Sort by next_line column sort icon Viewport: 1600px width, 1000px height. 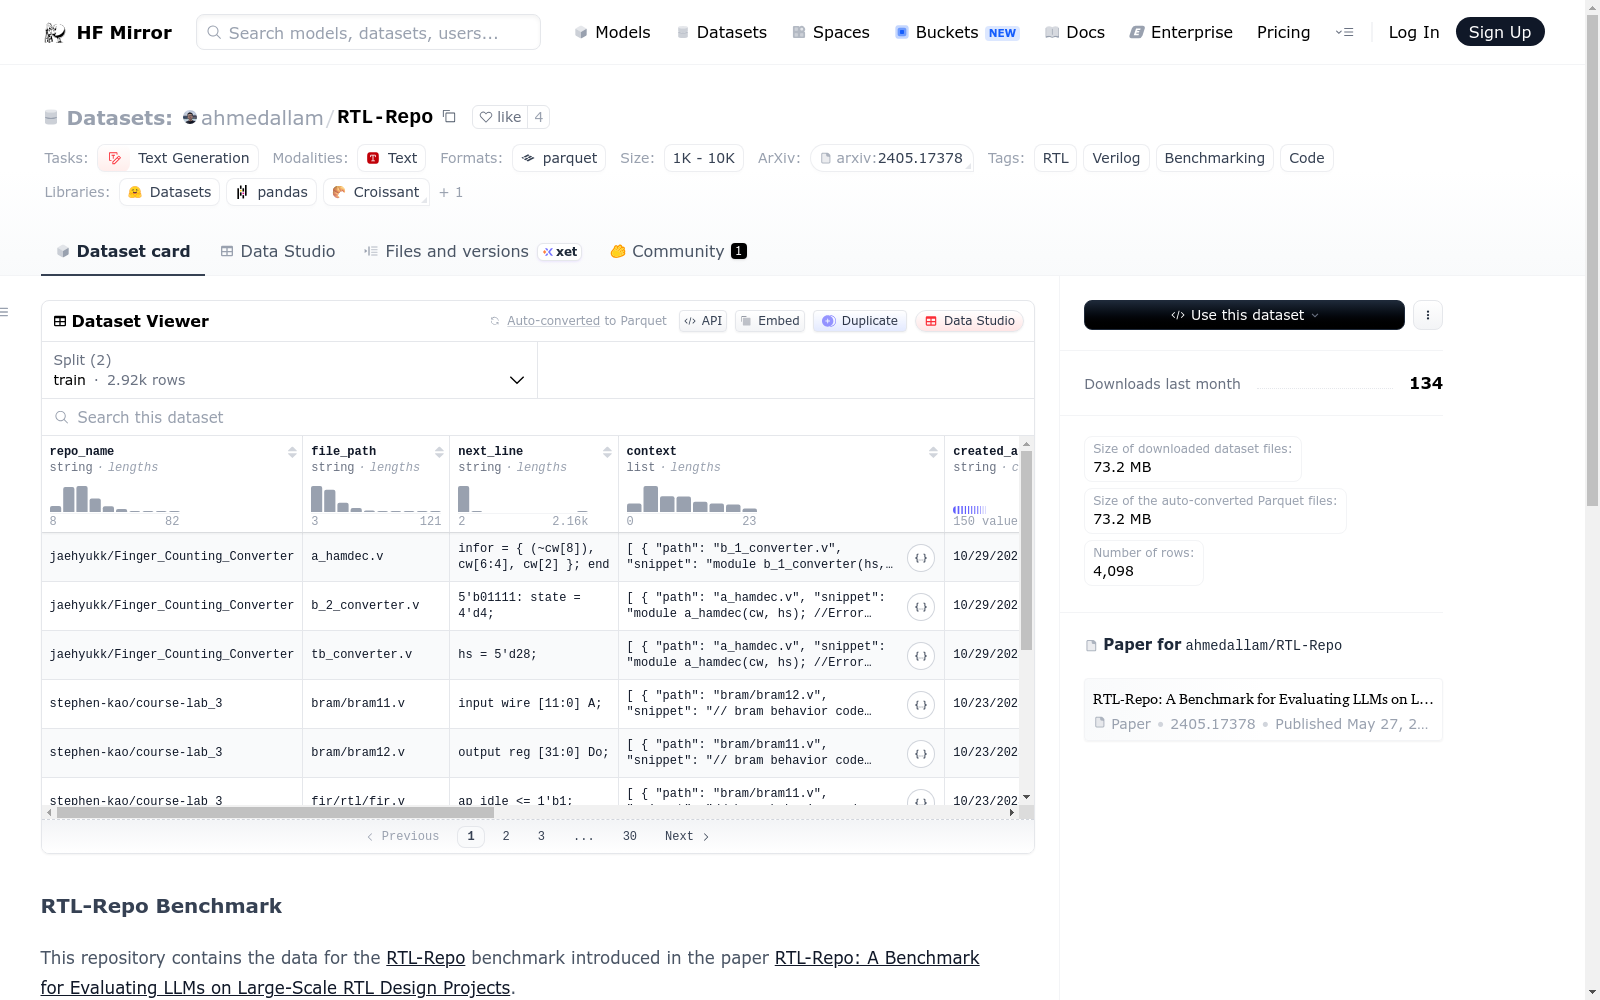pyautogui.click(x=607, y=452)
